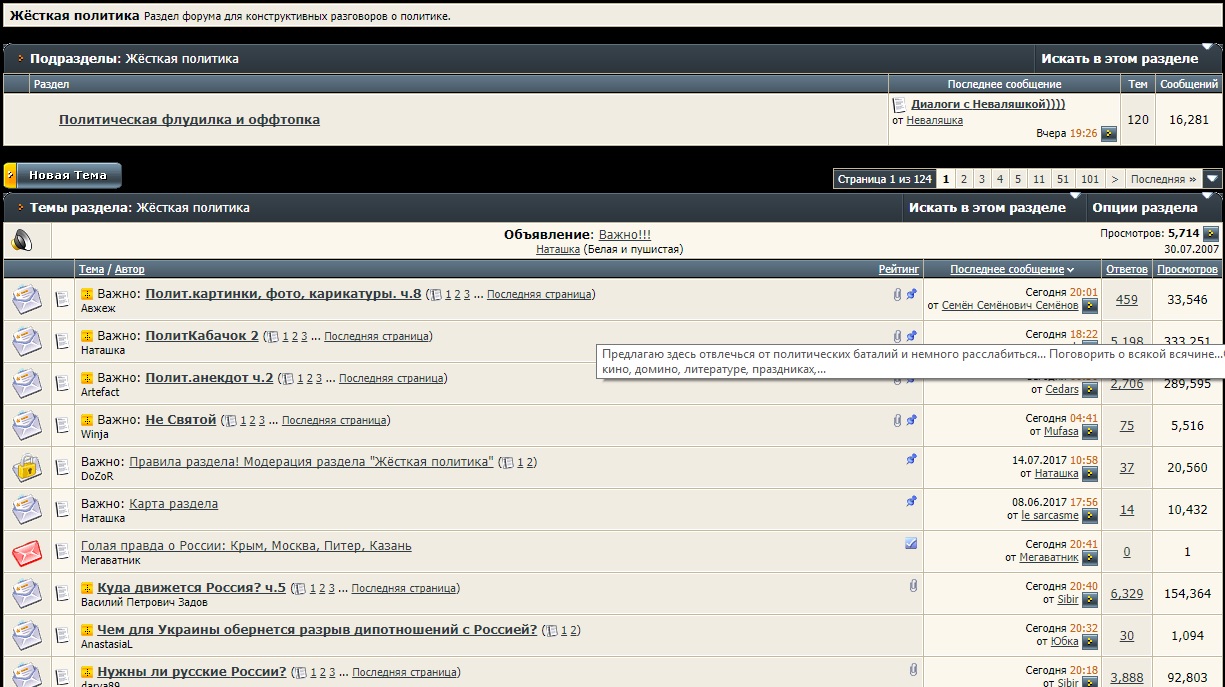Go to next page with > button
This screenshot has width=1225, height=687.
coord(1115,179)
